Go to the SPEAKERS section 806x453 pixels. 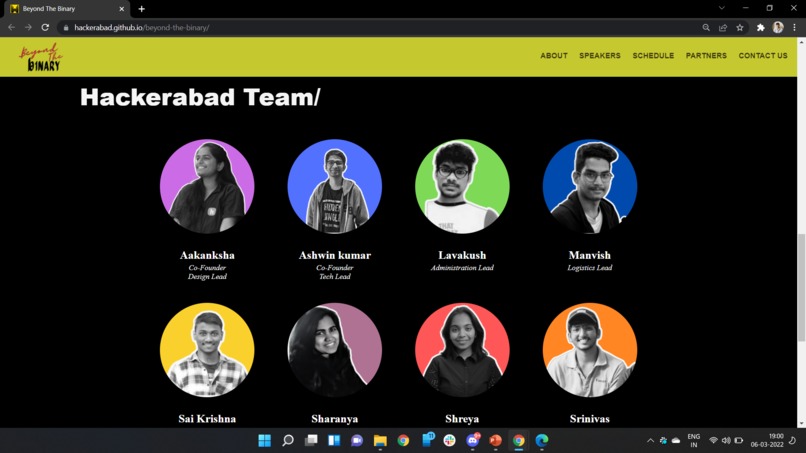[600, 56]
